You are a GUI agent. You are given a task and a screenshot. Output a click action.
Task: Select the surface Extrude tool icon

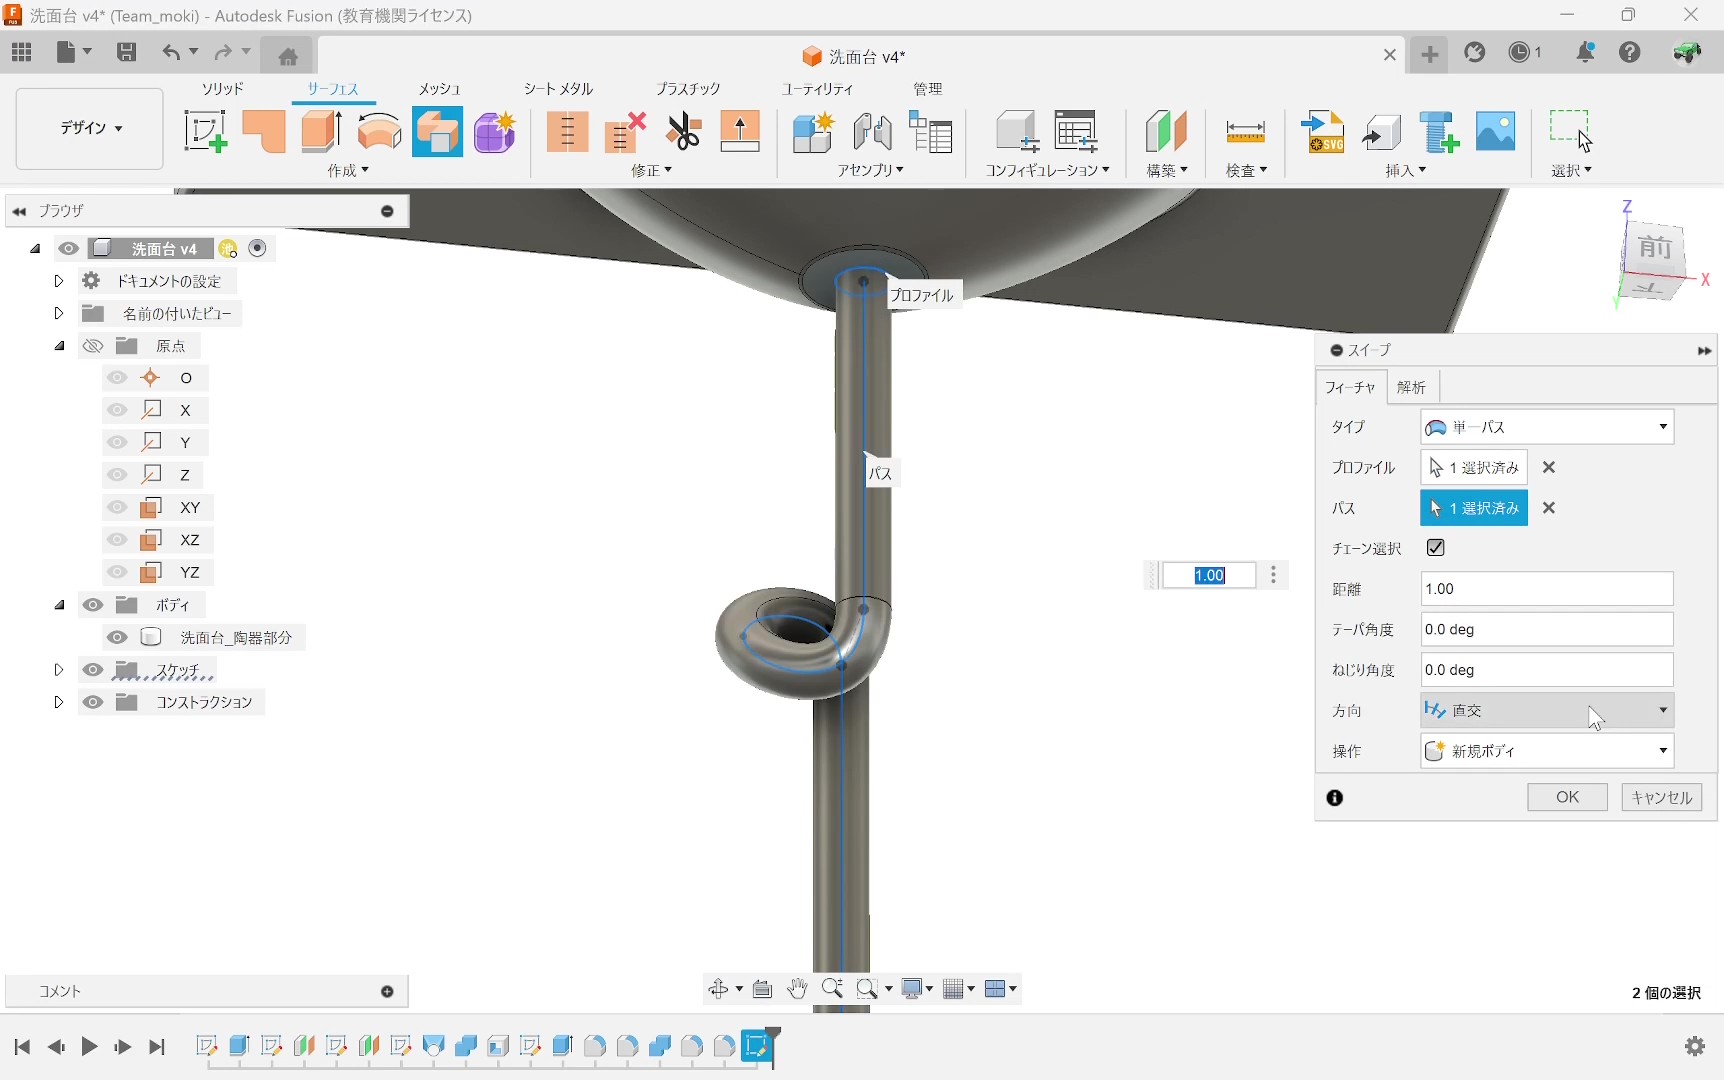(322, 132)
